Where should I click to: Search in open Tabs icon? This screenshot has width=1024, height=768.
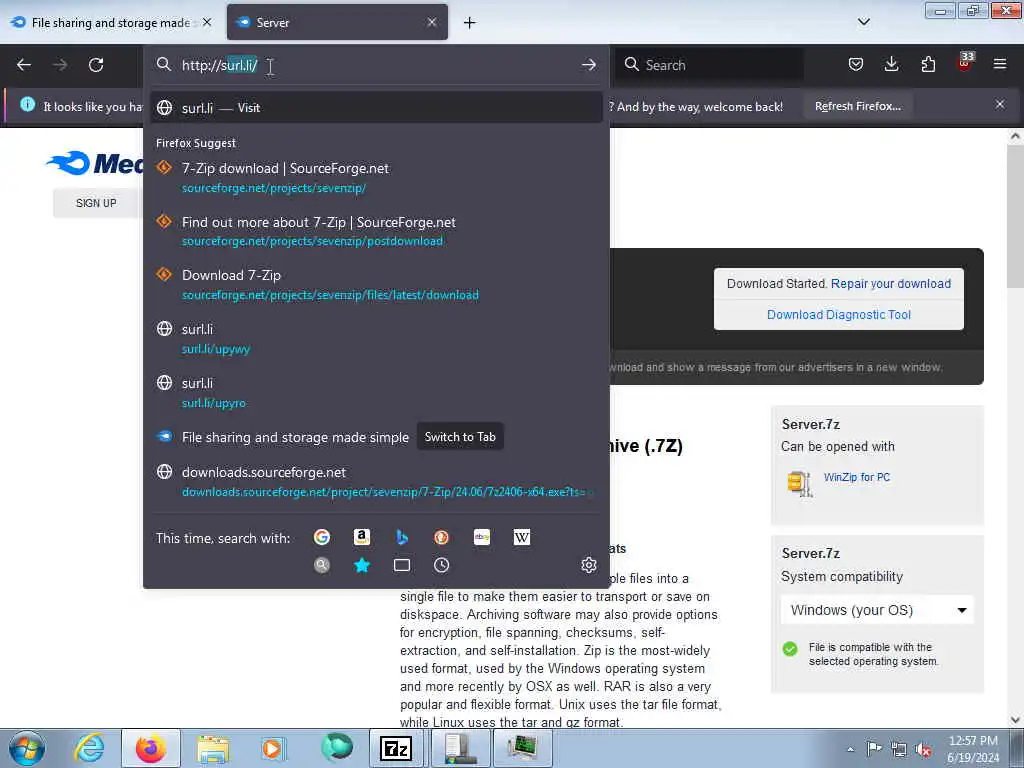402,565
